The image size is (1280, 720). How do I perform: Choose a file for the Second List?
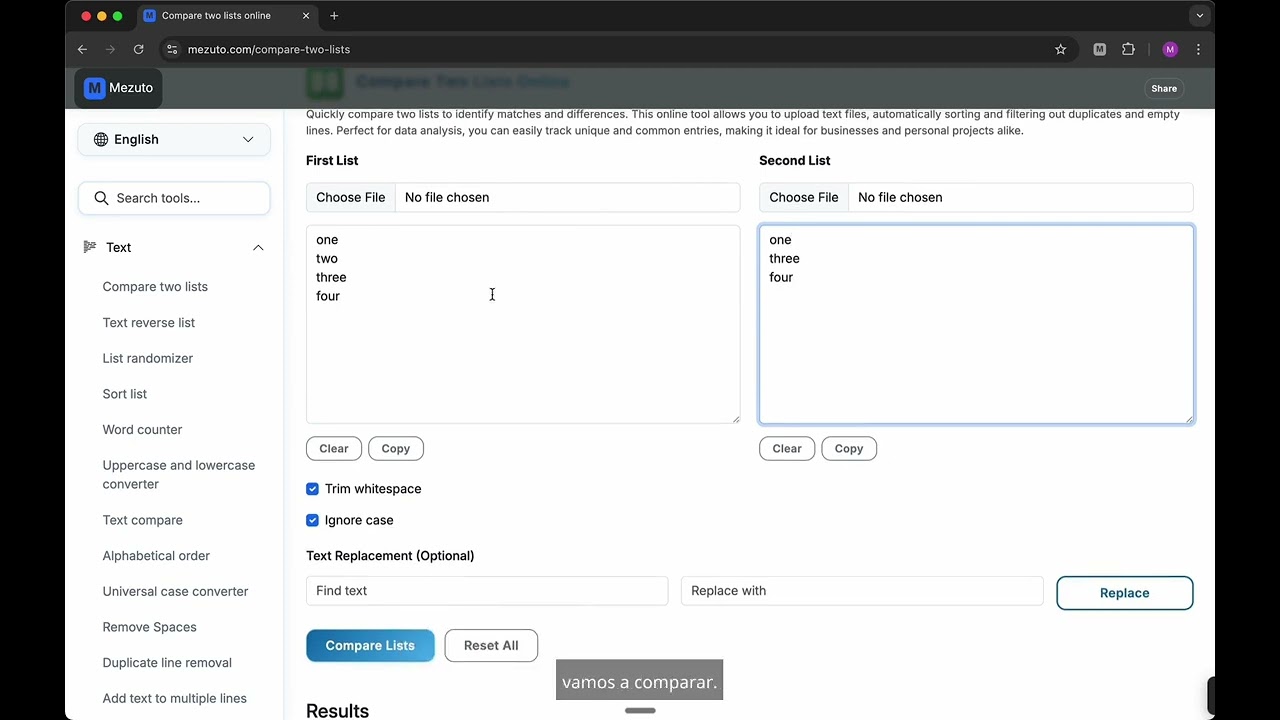click(803, 197)
